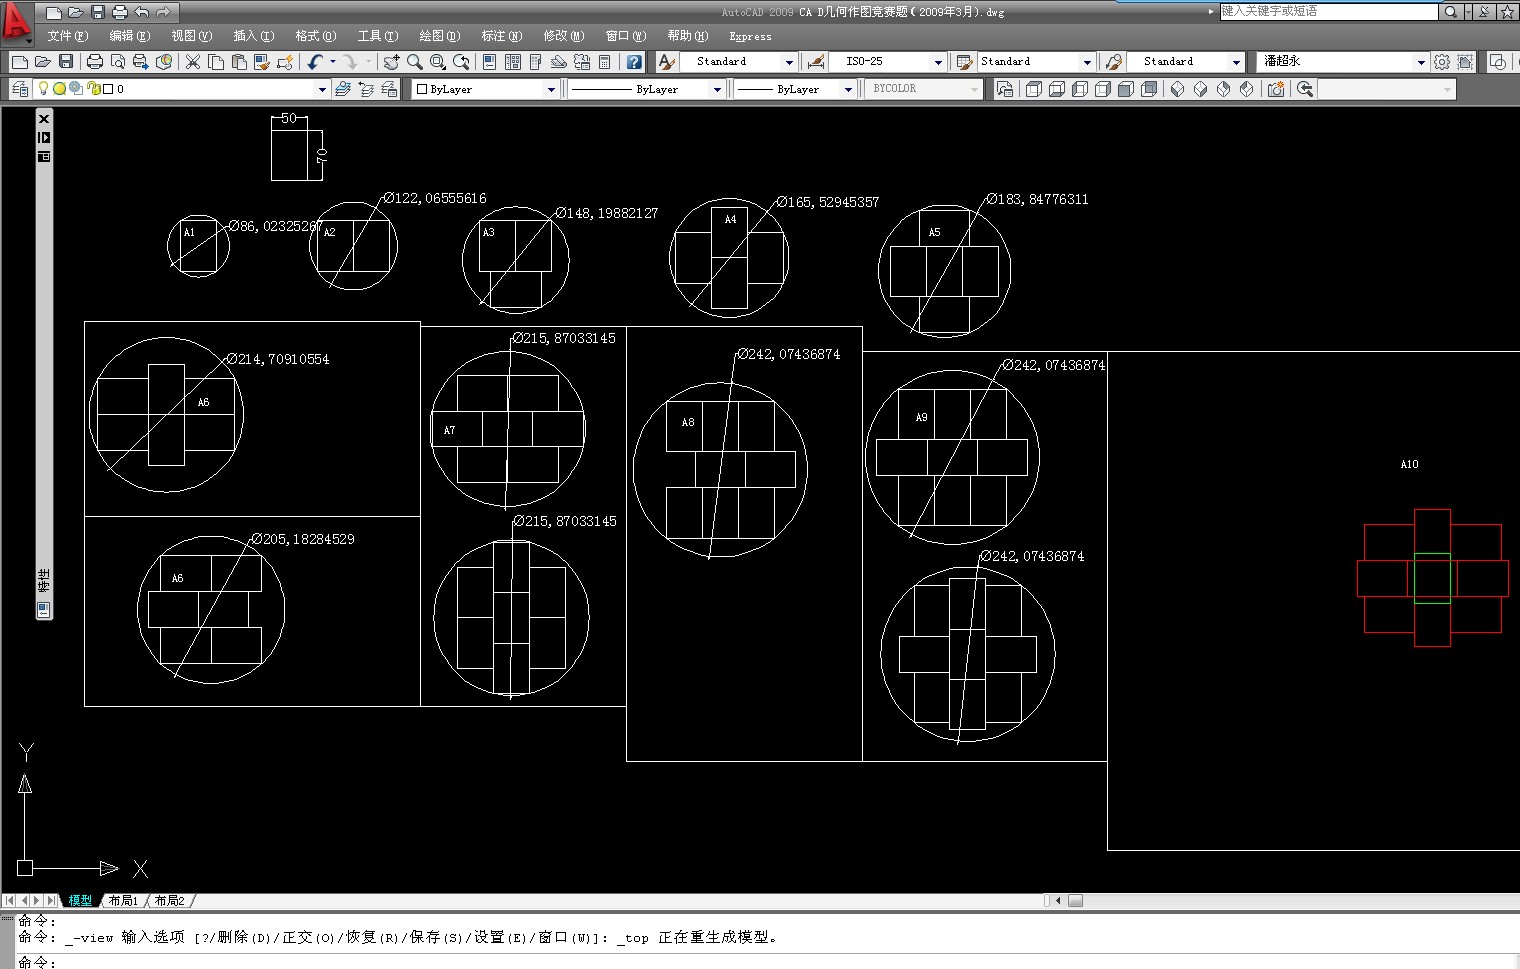This screenshot has height=969, width=1520.
Task: Click the Ø86,0232526 dimension text near A1
Action: point(275,226)
